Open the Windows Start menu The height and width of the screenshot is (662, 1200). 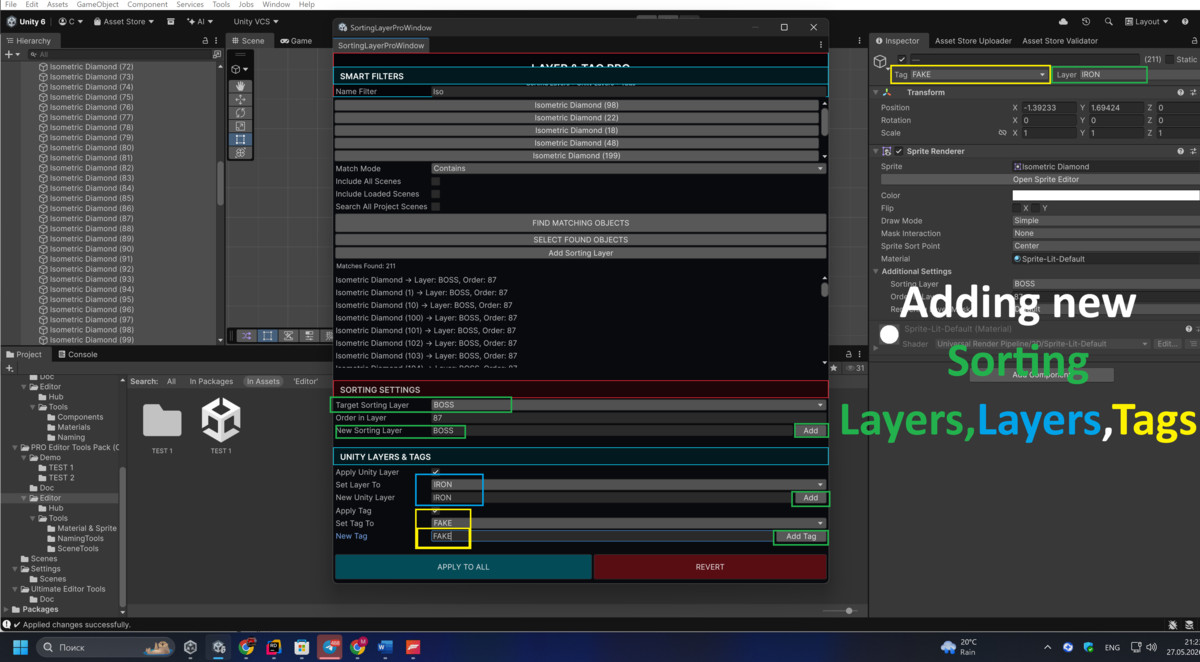[x=19, y=647]
